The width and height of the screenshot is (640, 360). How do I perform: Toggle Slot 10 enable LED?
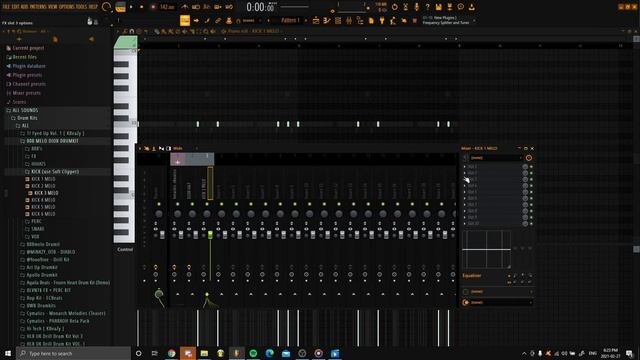[531, 224]
